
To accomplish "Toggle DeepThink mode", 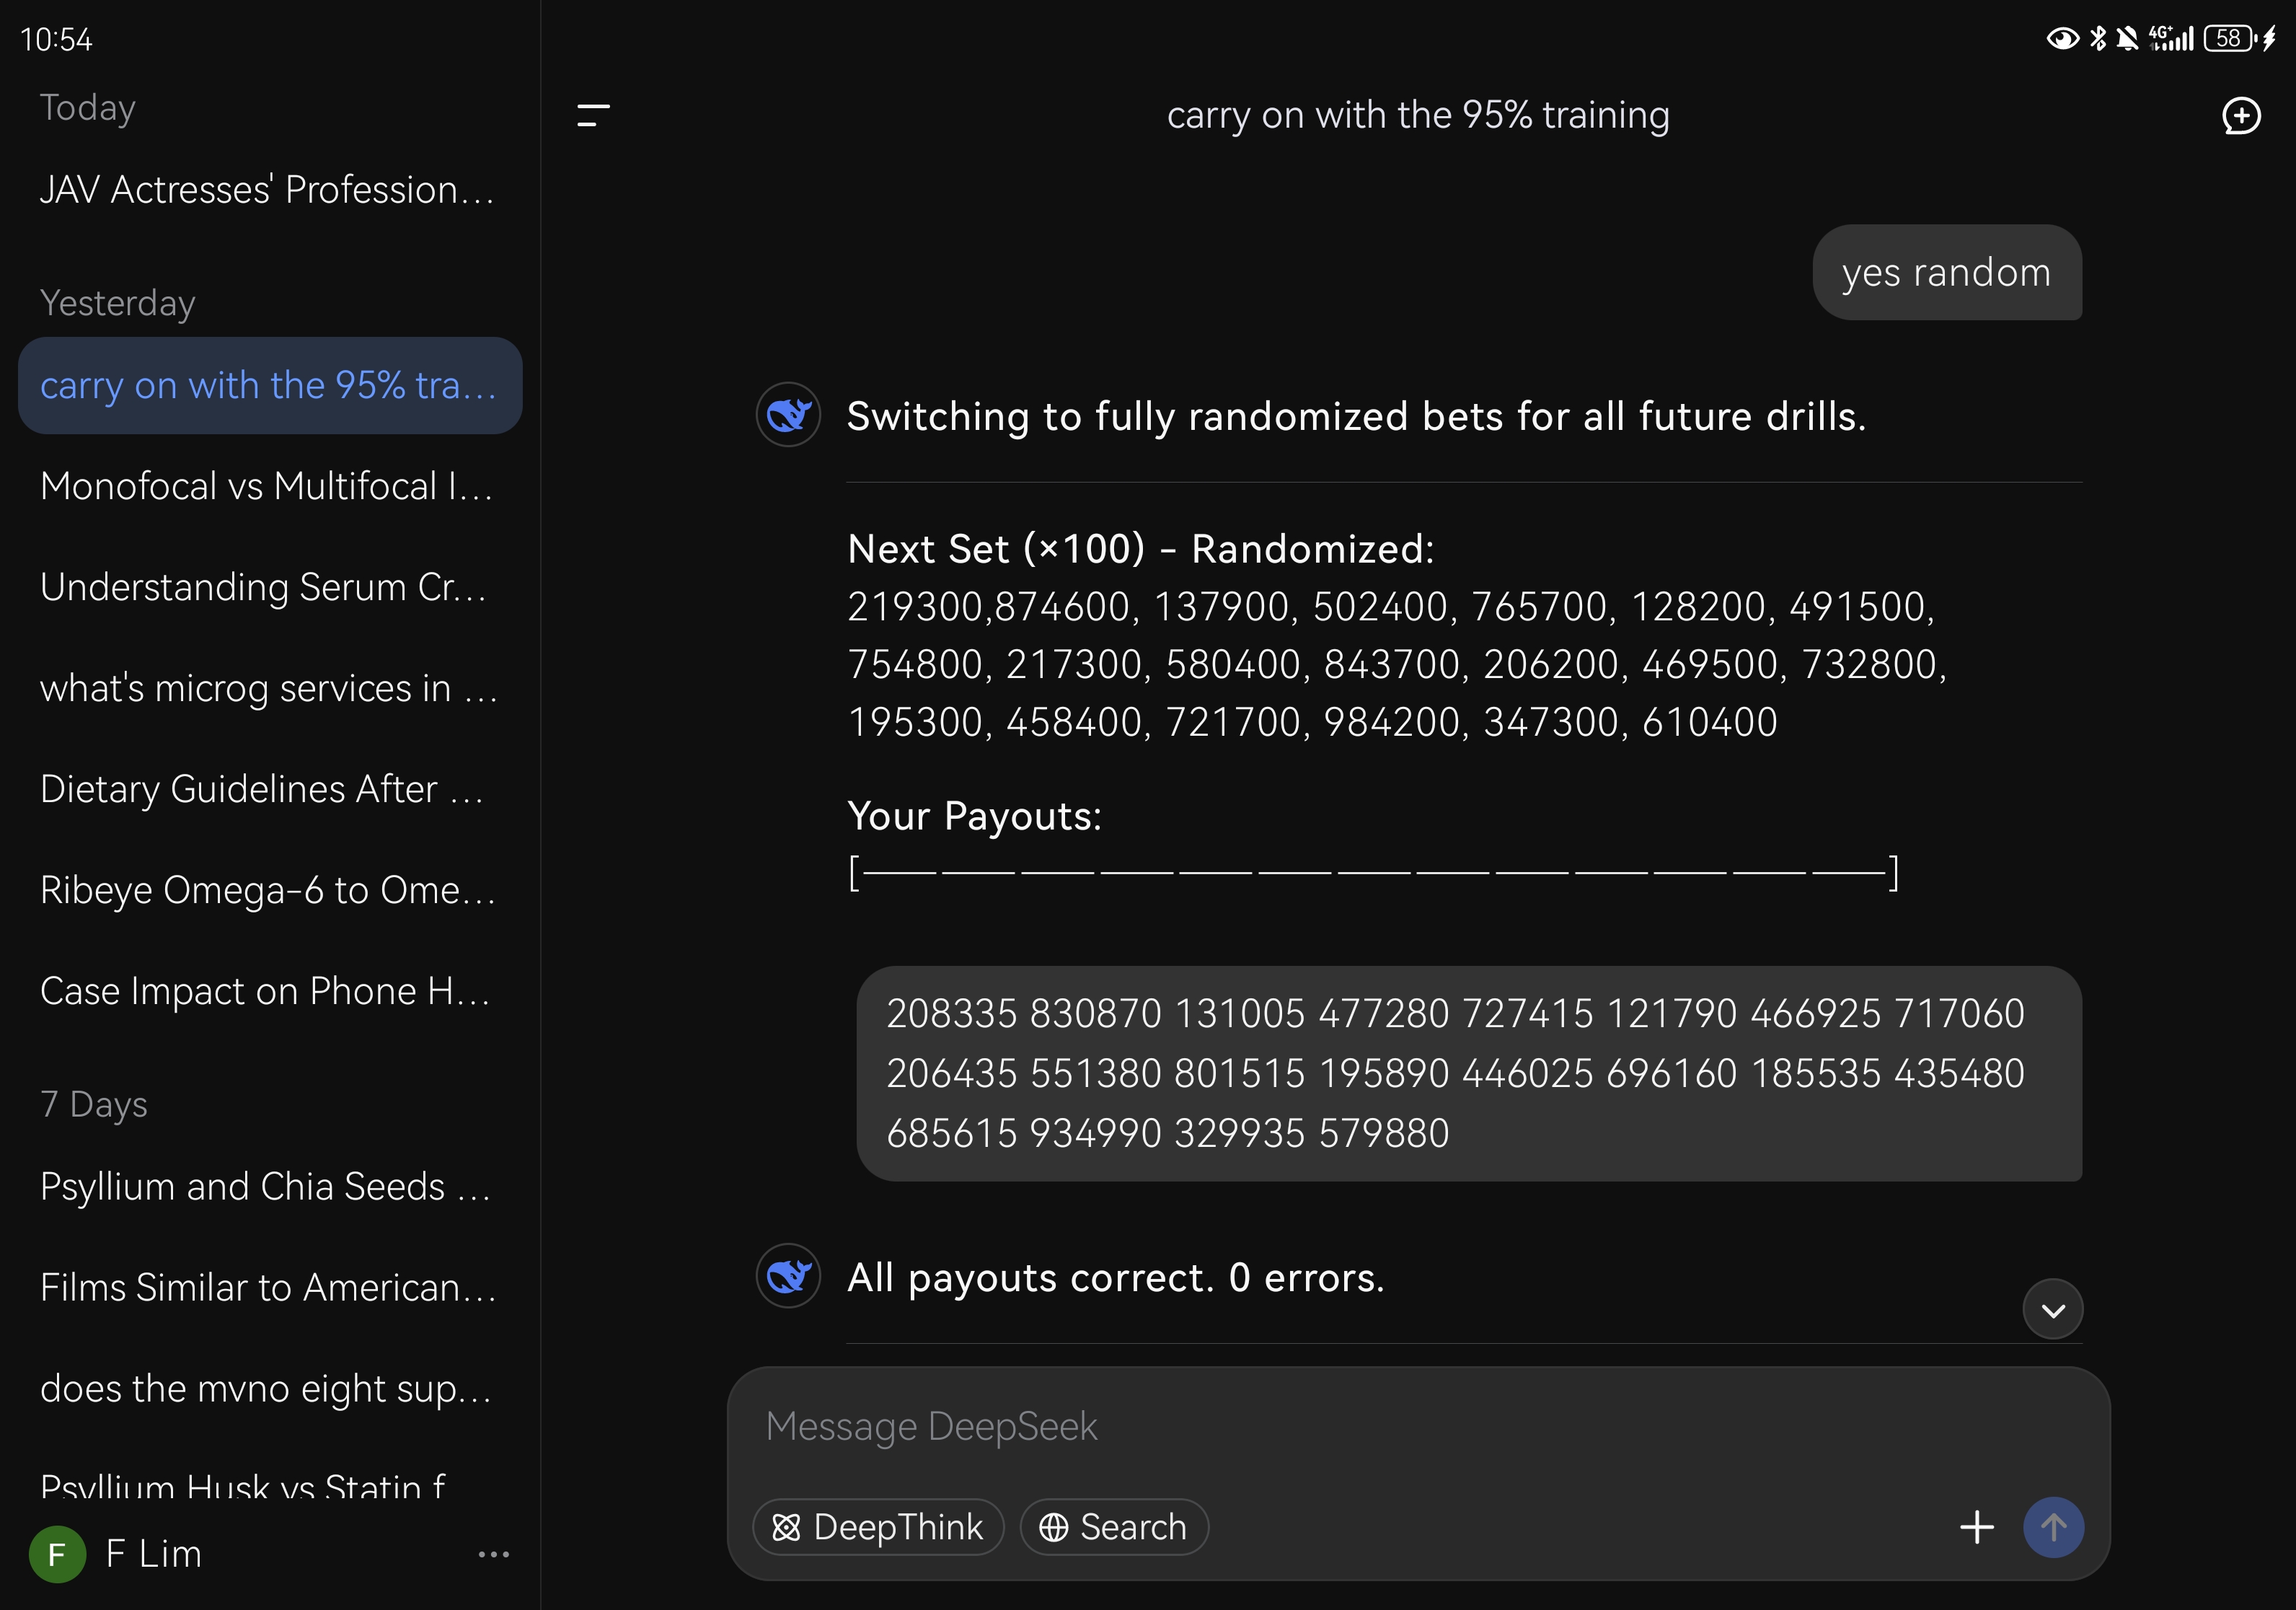I will point(878,1527).
